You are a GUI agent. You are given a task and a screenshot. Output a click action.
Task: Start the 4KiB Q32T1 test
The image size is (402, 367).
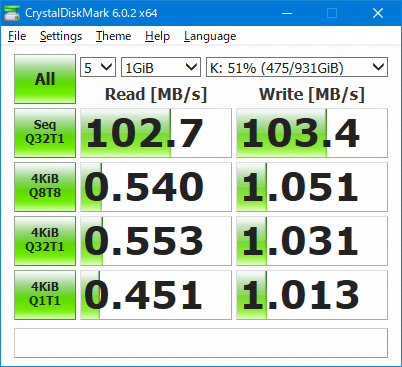tap(45, 241)
